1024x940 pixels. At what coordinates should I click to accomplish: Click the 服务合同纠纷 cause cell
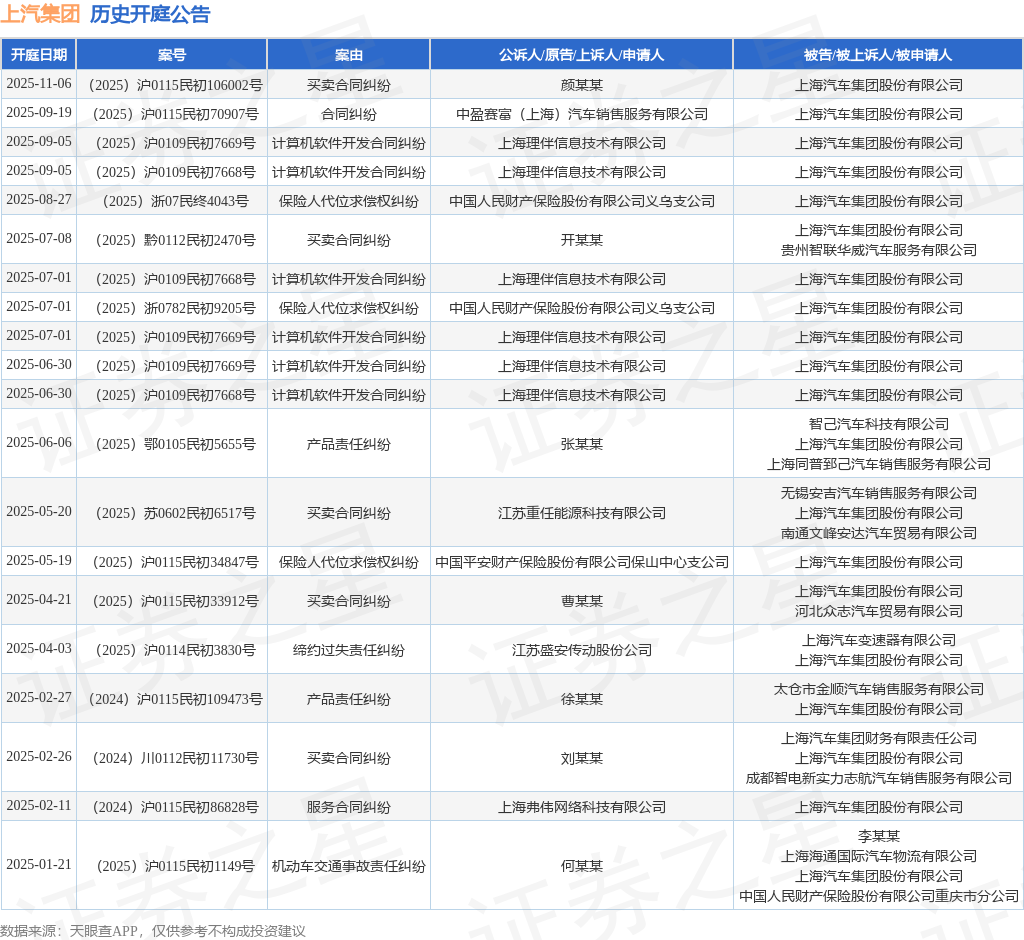[349, 807]
